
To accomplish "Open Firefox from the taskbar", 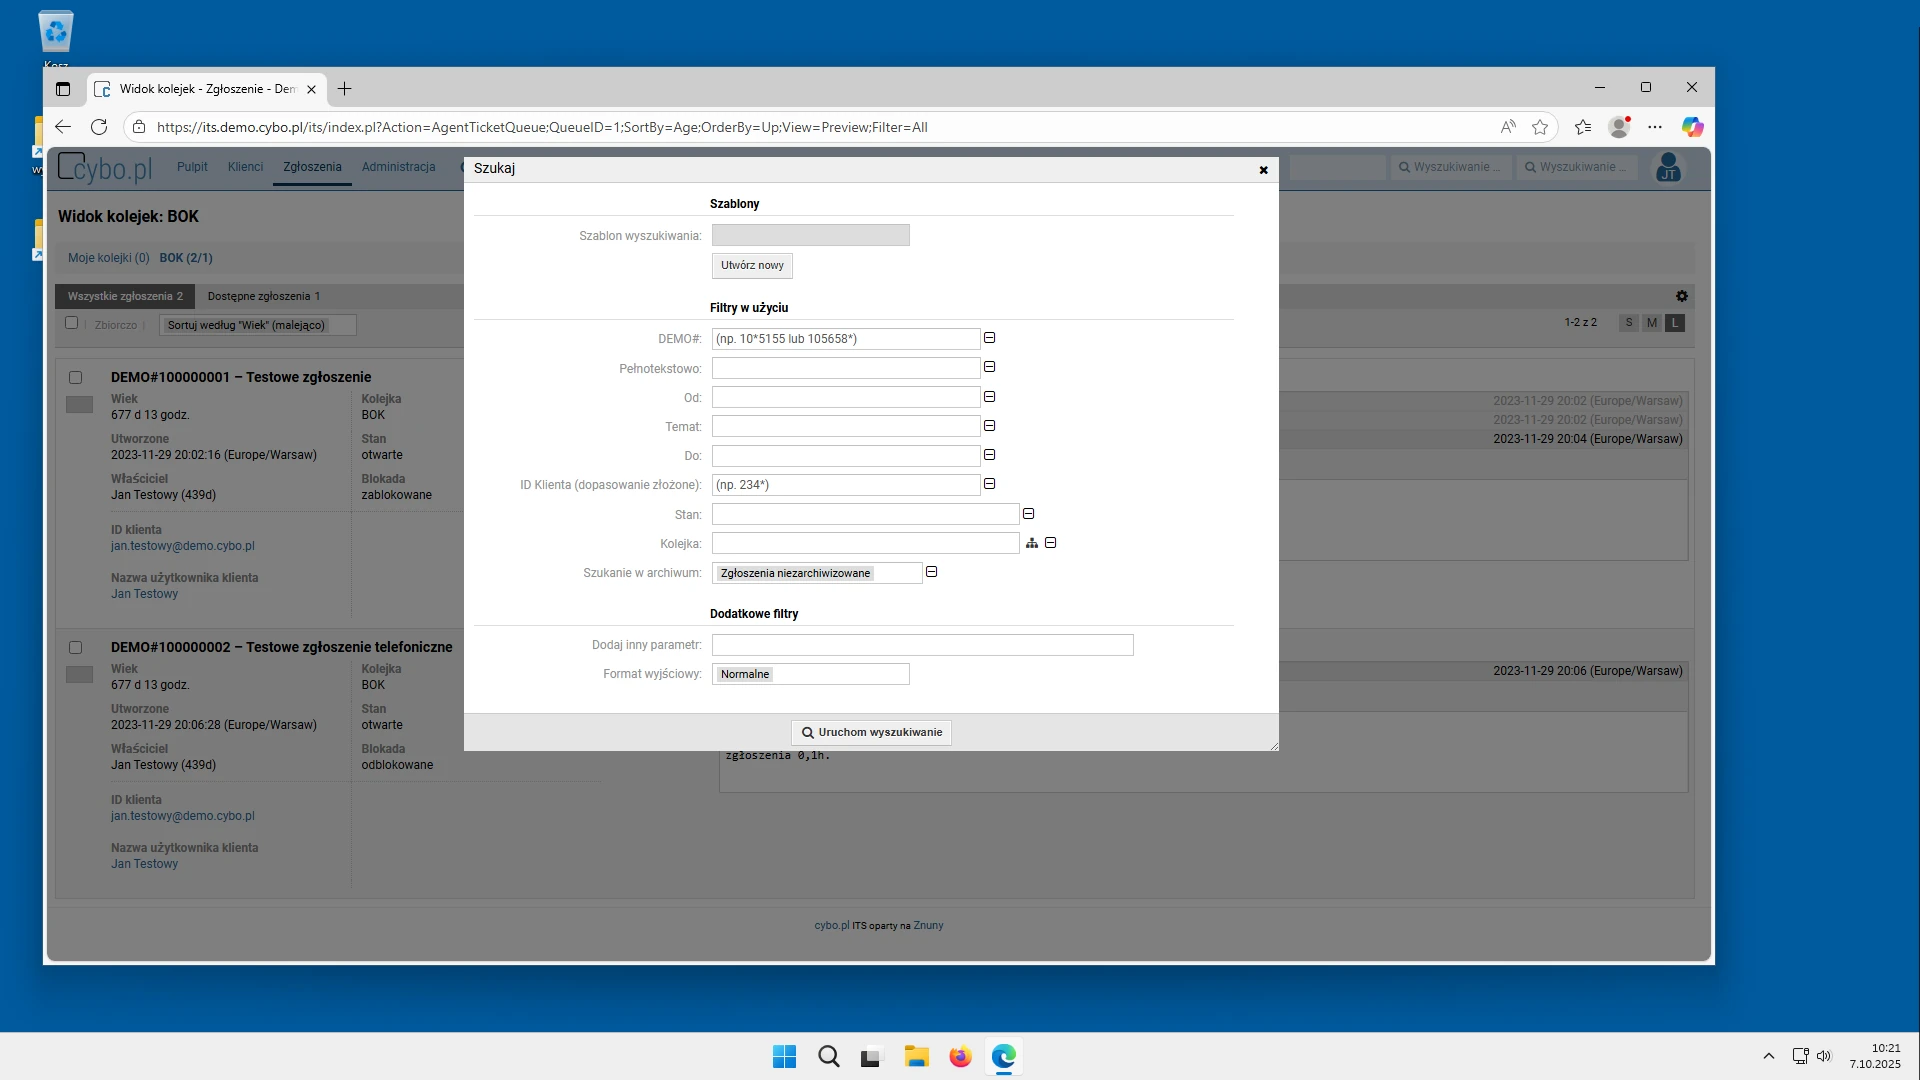I will coord(960,1057).
